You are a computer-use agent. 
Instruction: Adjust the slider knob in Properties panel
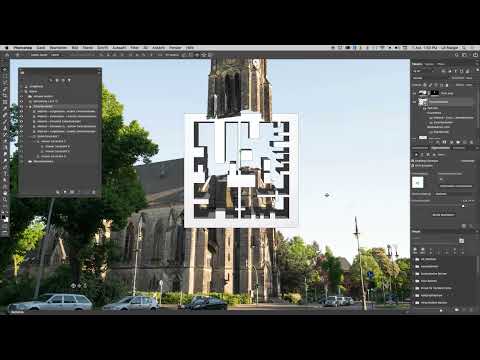click(x=463, y=206)
